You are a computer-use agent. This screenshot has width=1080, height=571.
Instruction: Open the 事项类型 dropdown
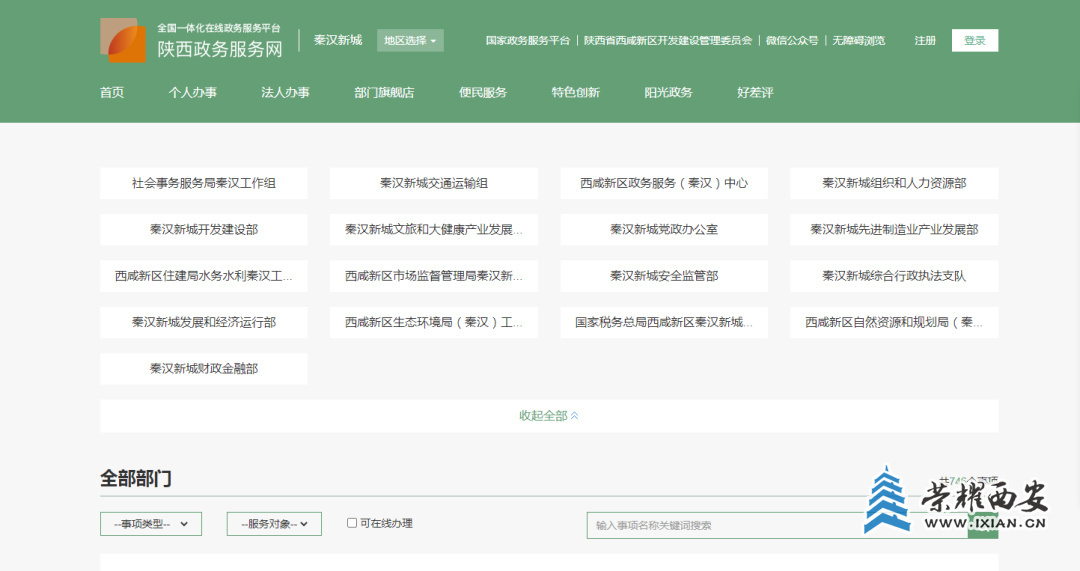[151, 524]
